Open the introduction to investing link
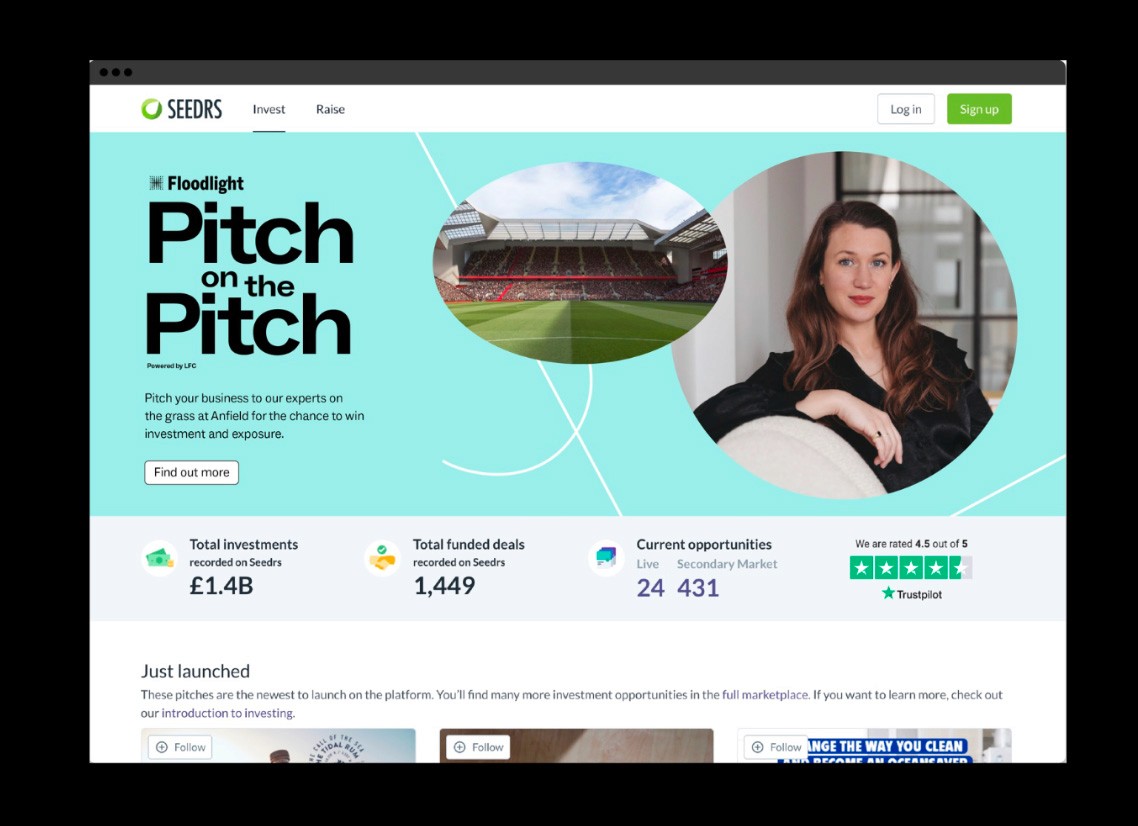 (x=228, y=713)
